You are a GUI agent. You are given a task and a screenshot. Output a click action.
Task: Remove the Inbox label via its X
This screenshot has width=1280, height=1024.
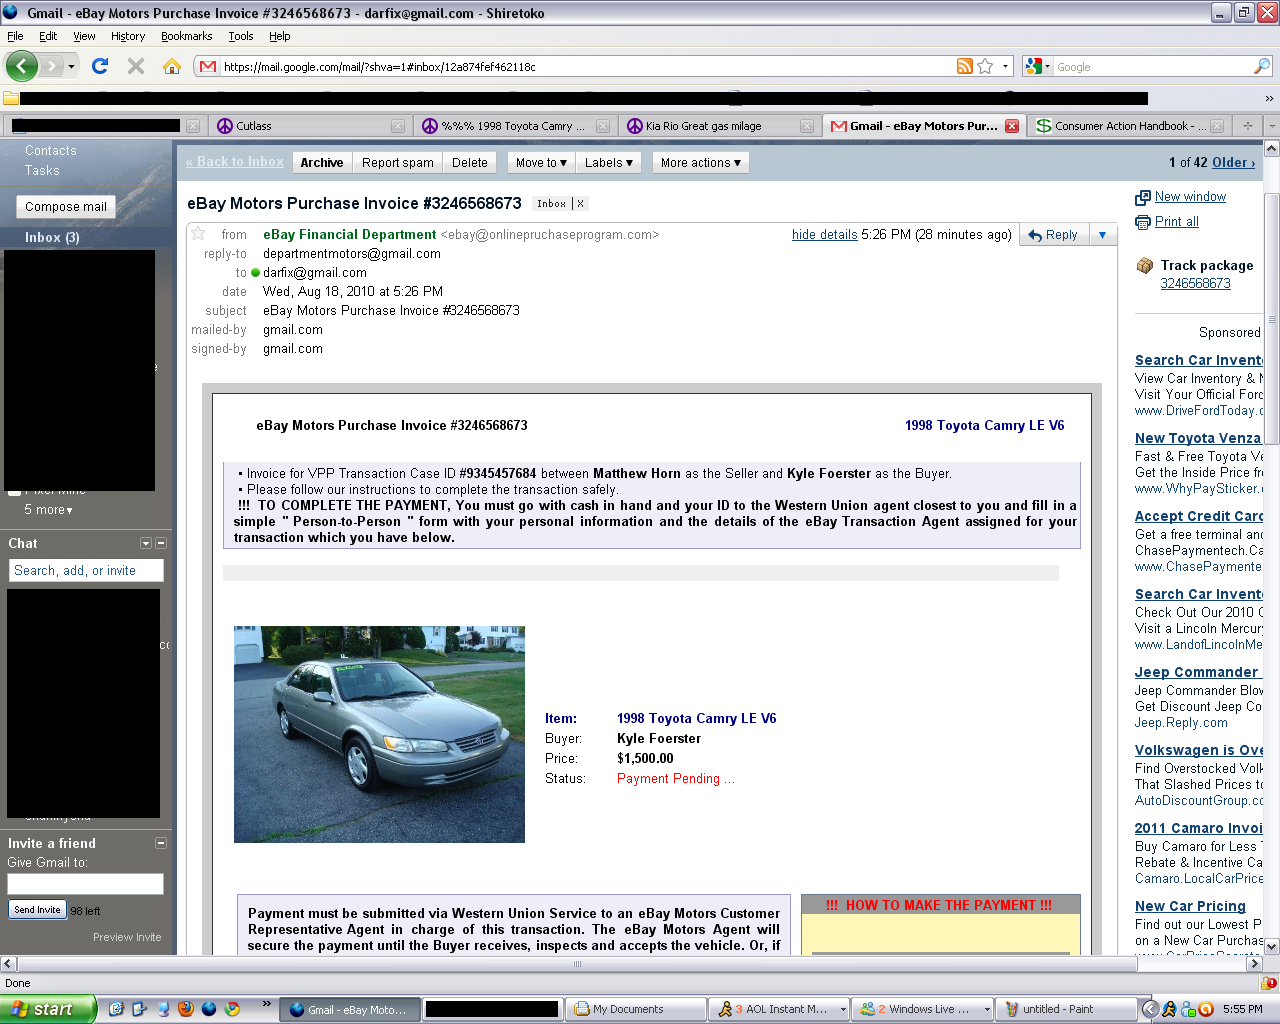coord(580,203)
